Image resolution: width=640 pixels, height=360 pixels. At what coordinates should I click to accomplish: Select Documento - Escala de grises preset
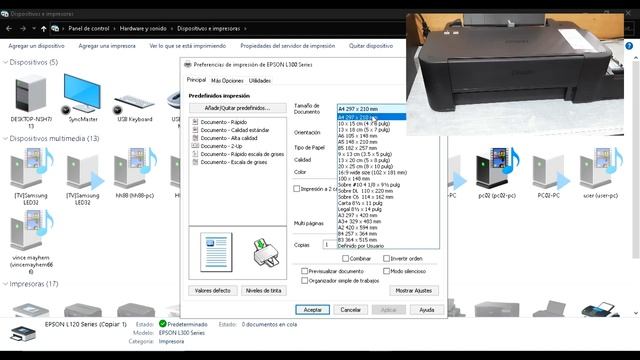(234, 162)
